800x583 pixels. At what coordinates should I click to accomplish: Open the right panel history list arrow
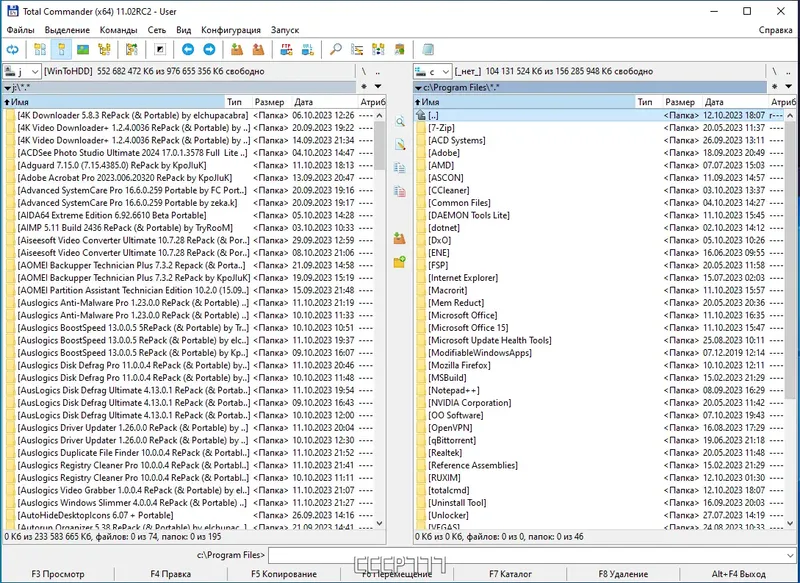(789, 87)
